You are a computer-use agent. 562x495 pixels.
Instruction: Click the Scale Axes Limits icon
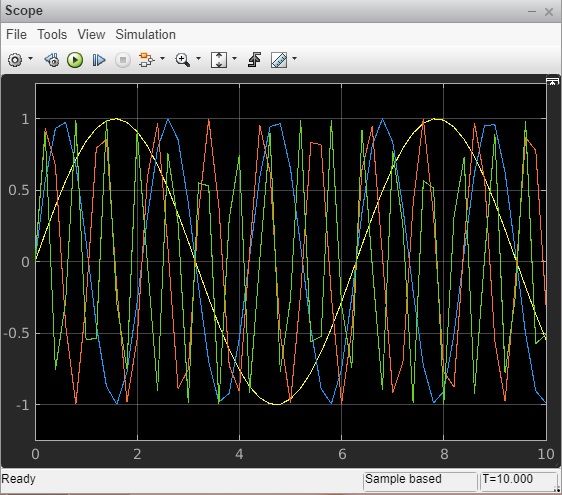coord(219,60)
